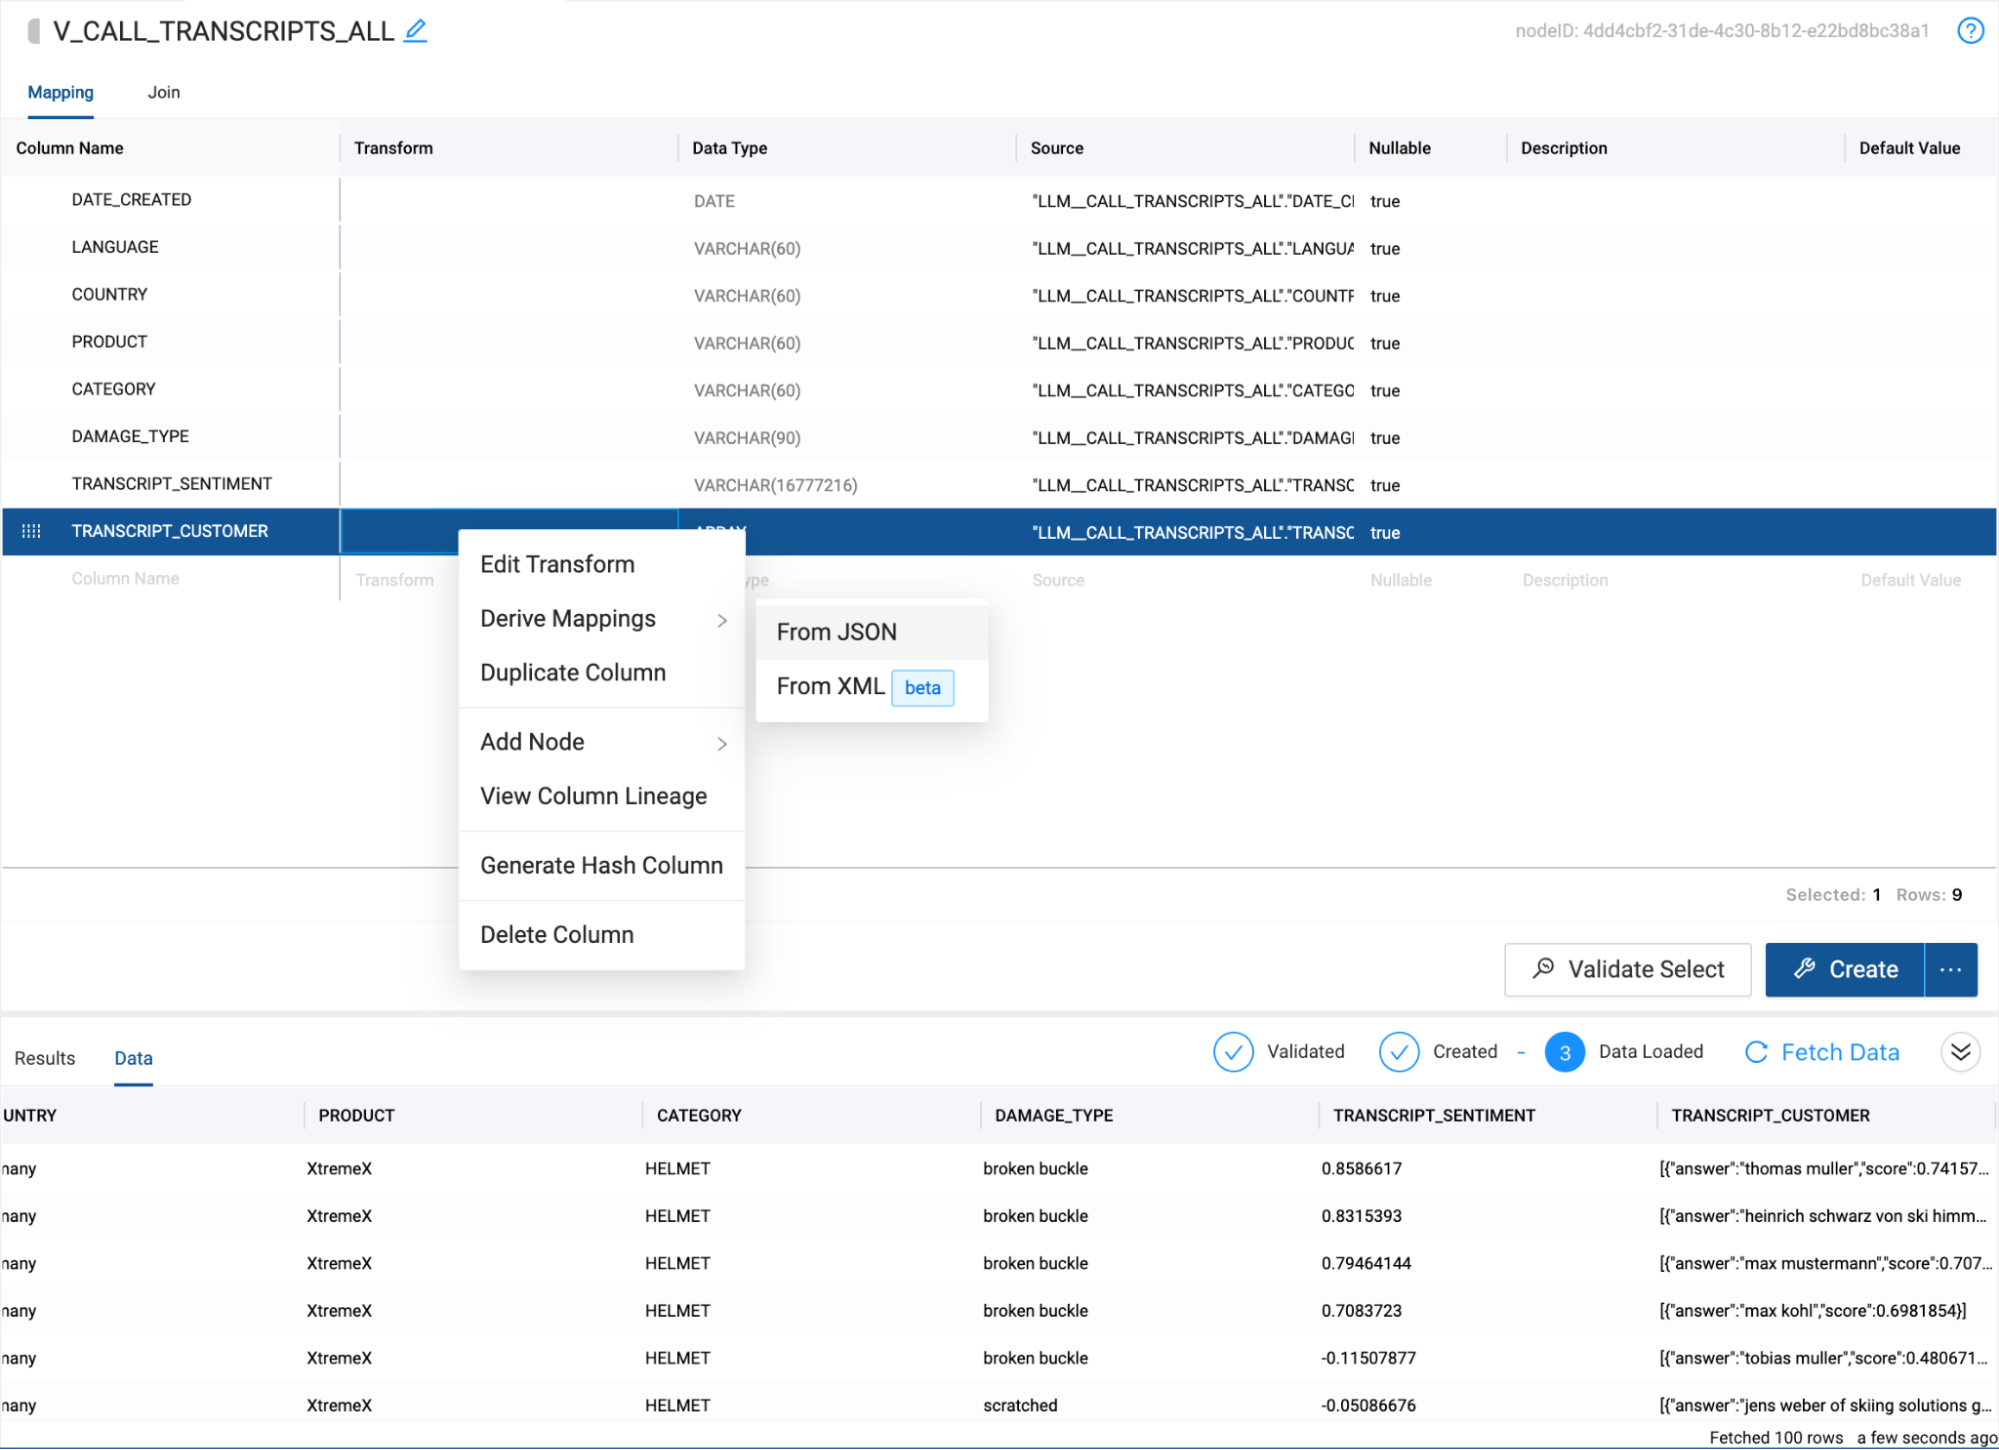Click the Column Name header
Screen dimensions: 1999x1450
pyautogui.click(x=70, y=148)
